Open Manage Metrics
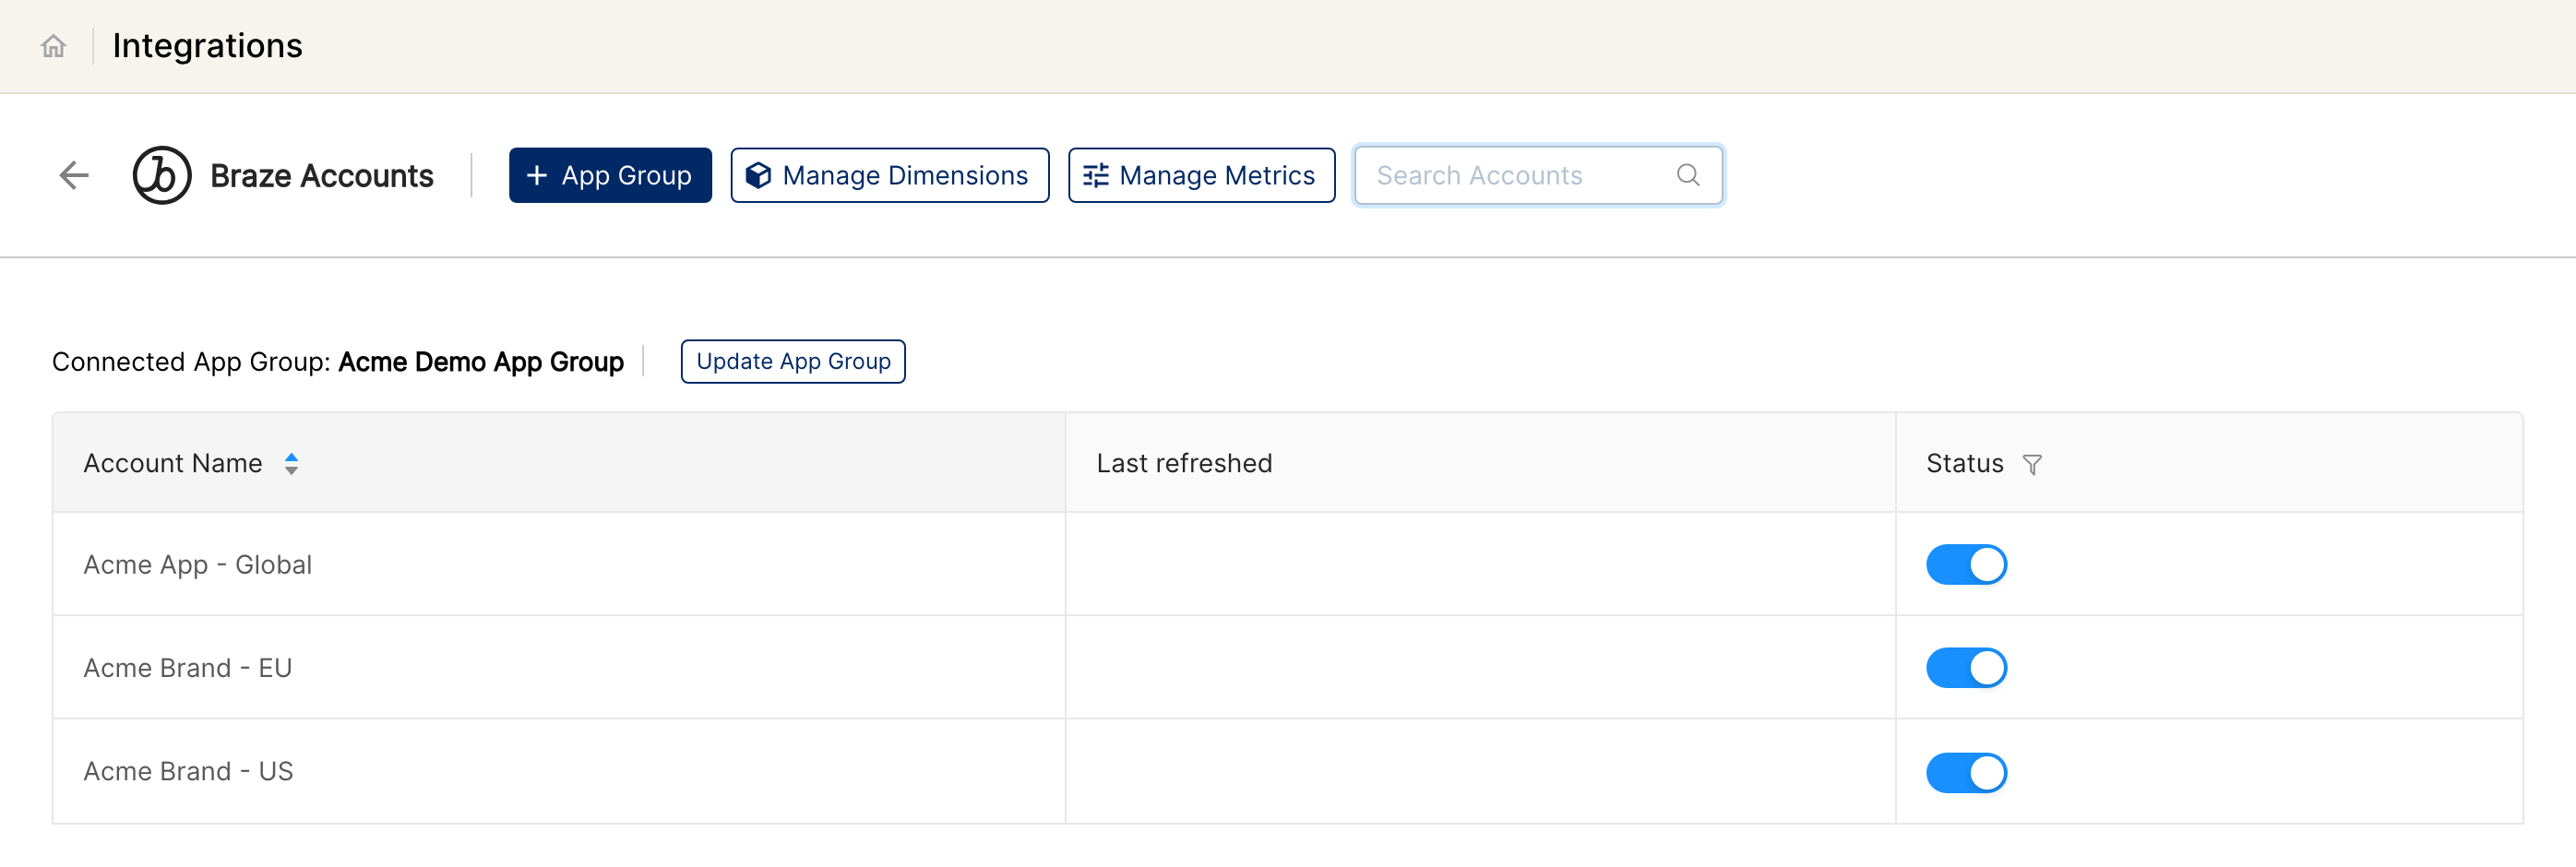The width and height of the screenshot is (2576, 867). pos(1201,176)
